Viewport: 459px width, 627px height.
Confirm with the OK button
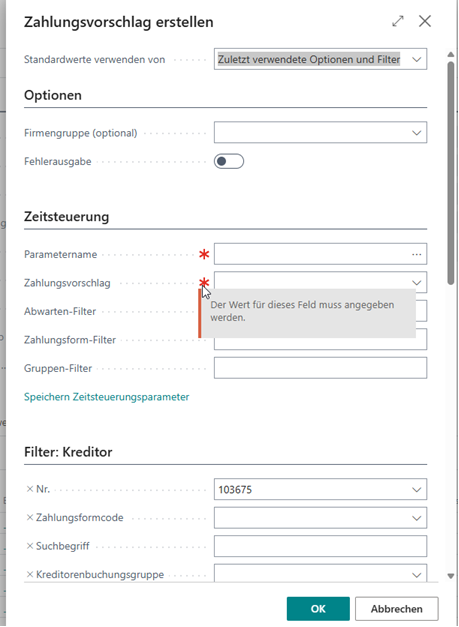[318, 609]
